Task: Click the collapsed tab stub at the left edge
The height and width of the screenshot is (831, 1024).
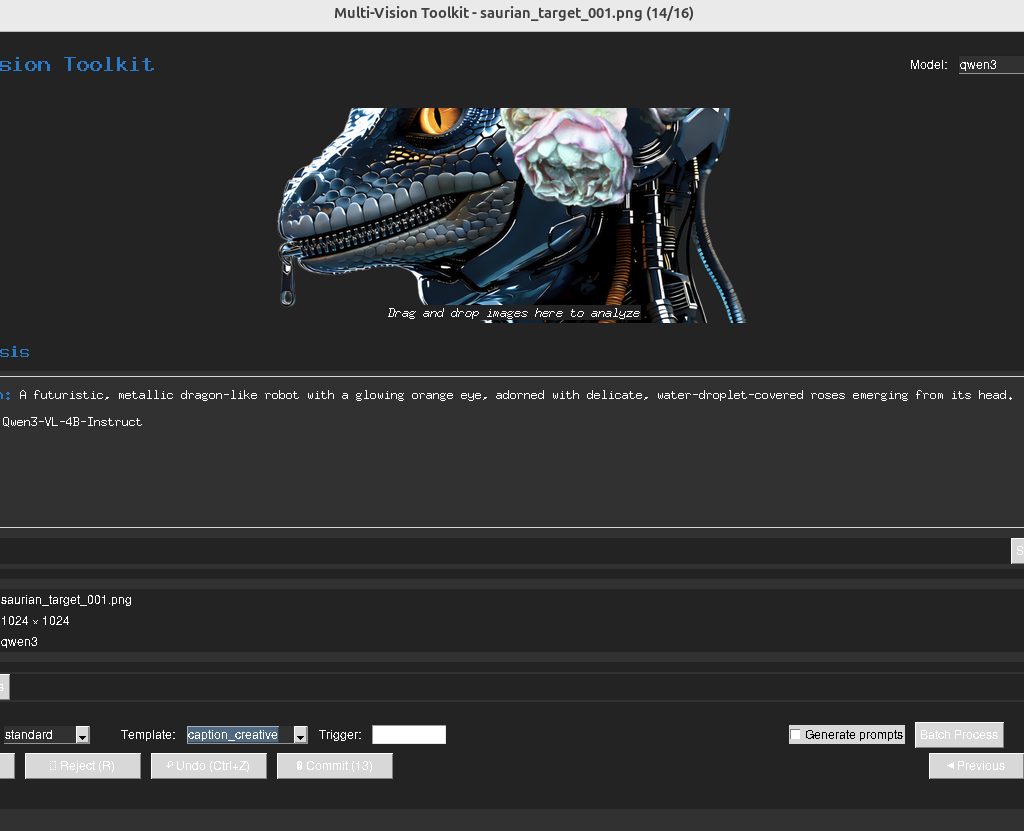Action: tap(3, 687)
